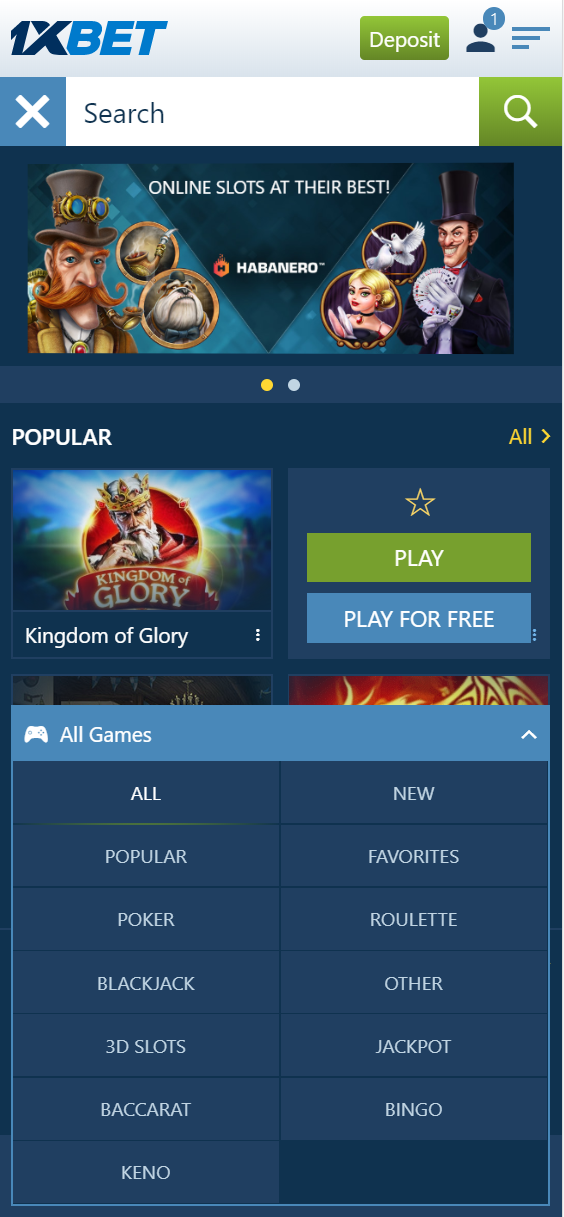Click the PLAY FOR FREE button
The height and width of the screenshot is (1217, 564).
419,619
